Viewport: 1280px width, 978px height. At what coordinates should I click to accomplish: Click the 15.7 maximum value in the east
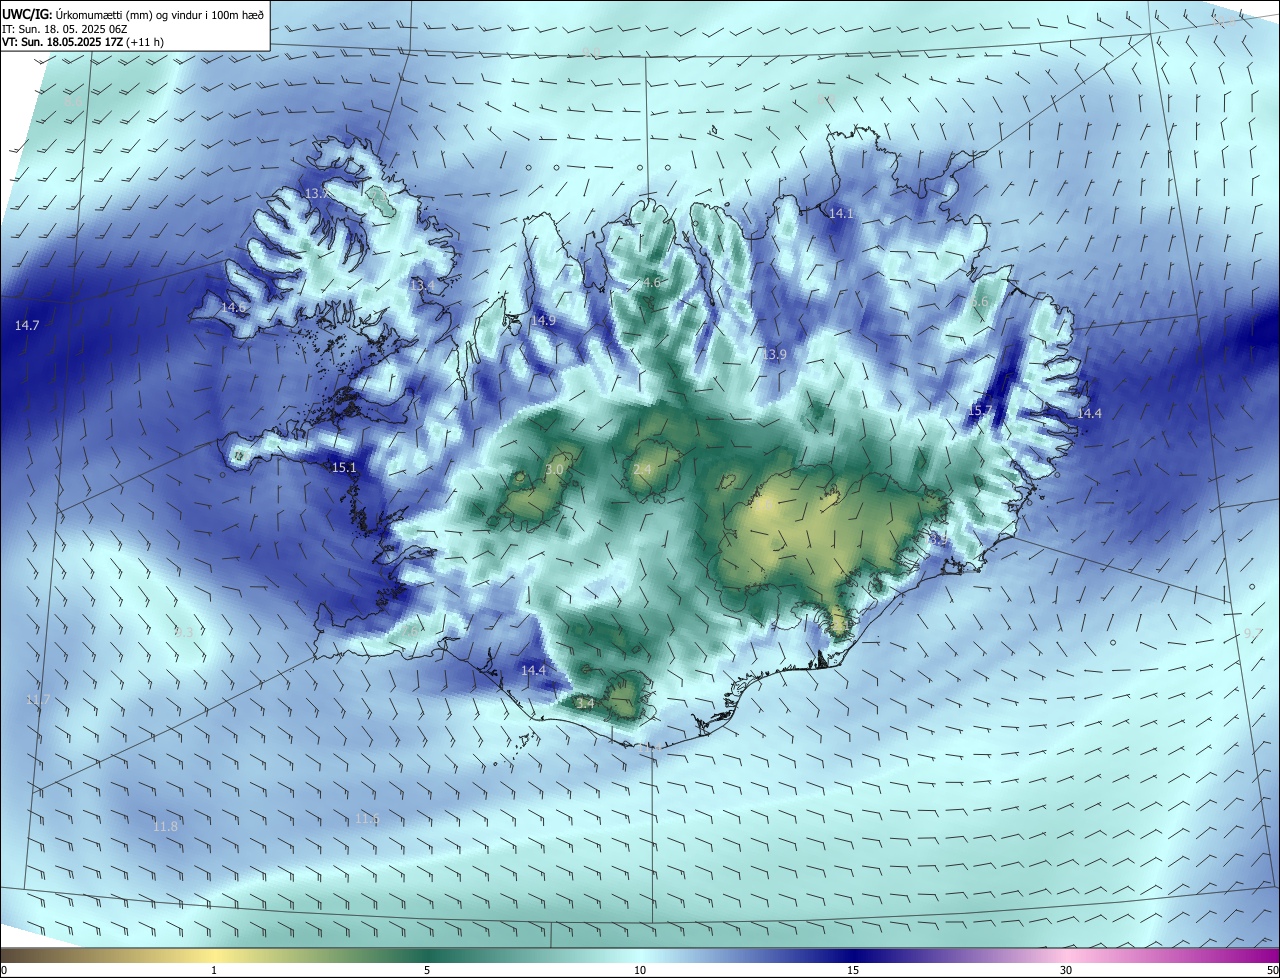981,411
